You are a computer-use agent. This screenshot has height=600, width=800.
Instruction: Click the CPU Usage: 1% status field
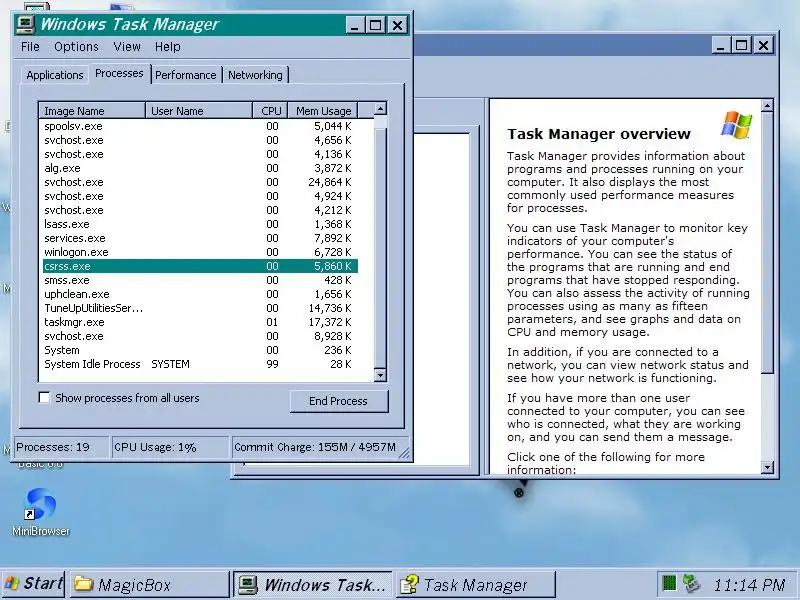[170, 447]
